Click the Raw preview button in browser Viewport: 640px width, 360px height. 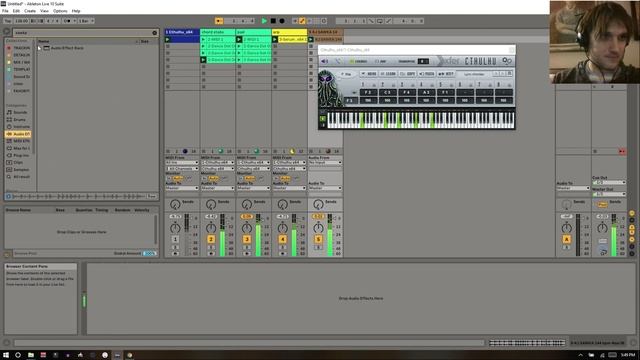coord(152,196)
